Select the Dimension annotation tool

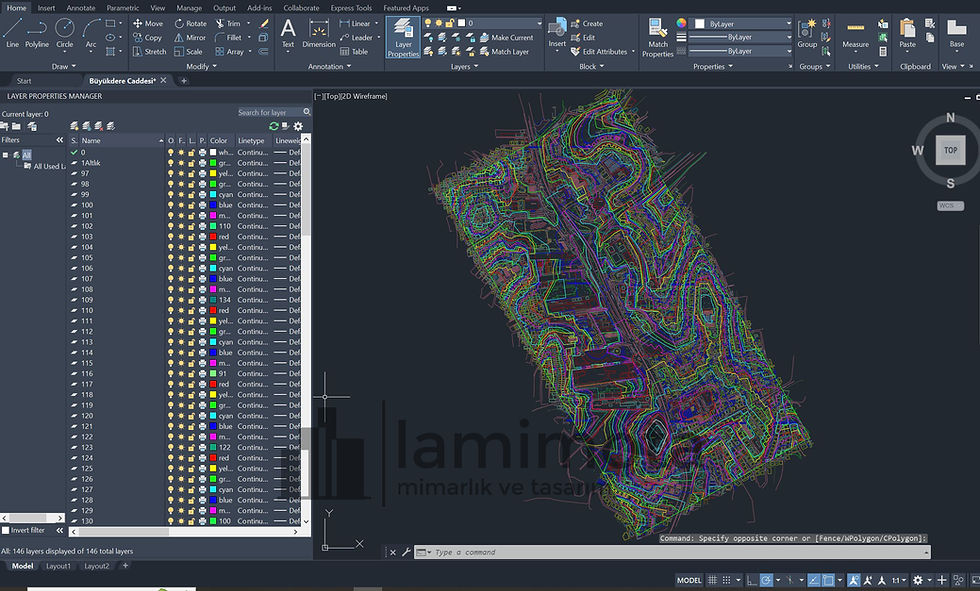tap(319, 33)
